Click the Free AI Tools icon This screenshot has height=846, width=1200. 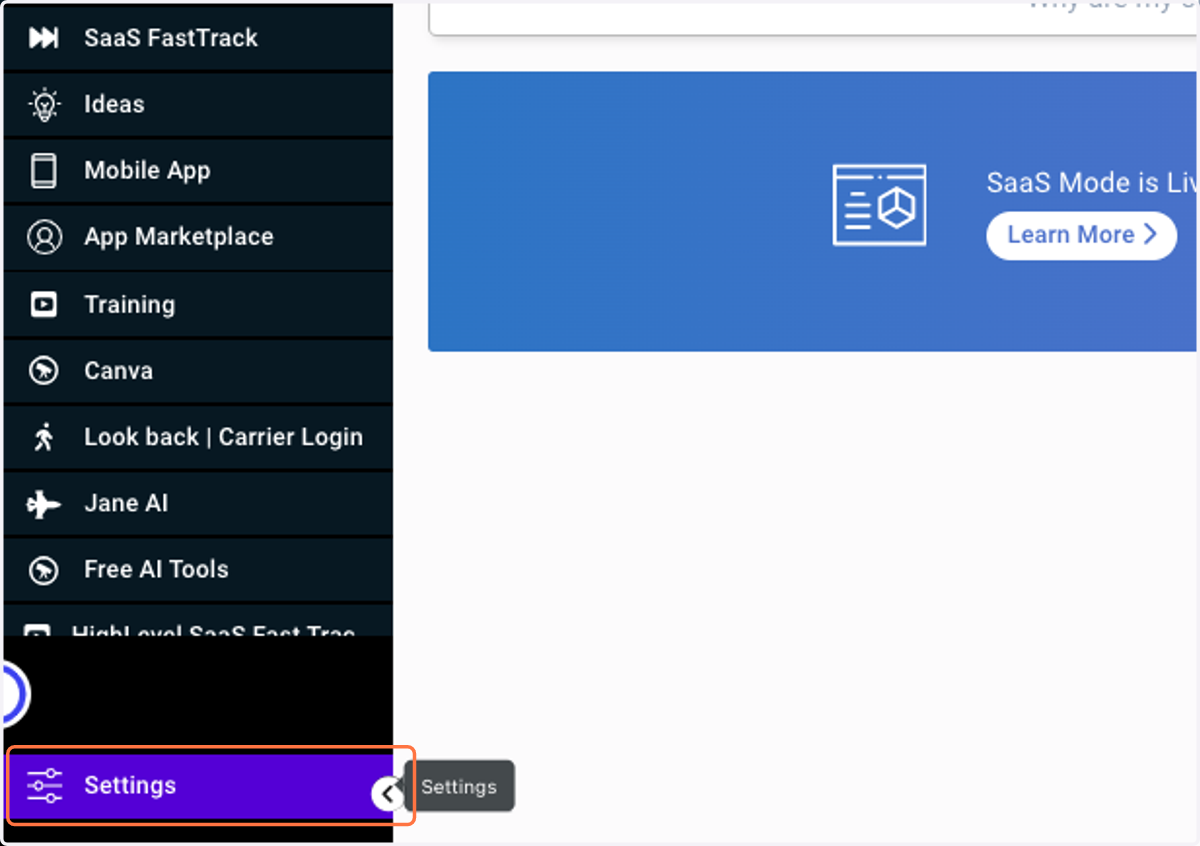point(43,570)
